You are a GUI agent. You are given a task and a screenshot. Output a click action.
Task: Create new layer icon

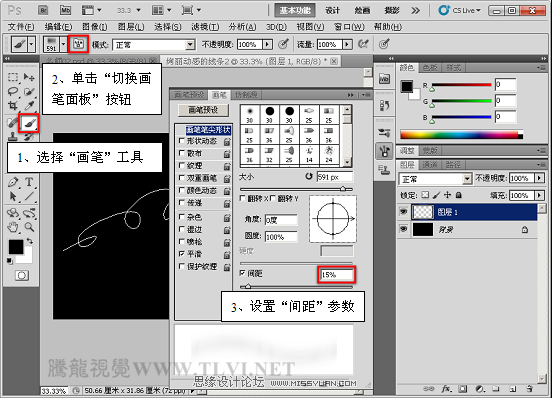[x=513, y=389]
